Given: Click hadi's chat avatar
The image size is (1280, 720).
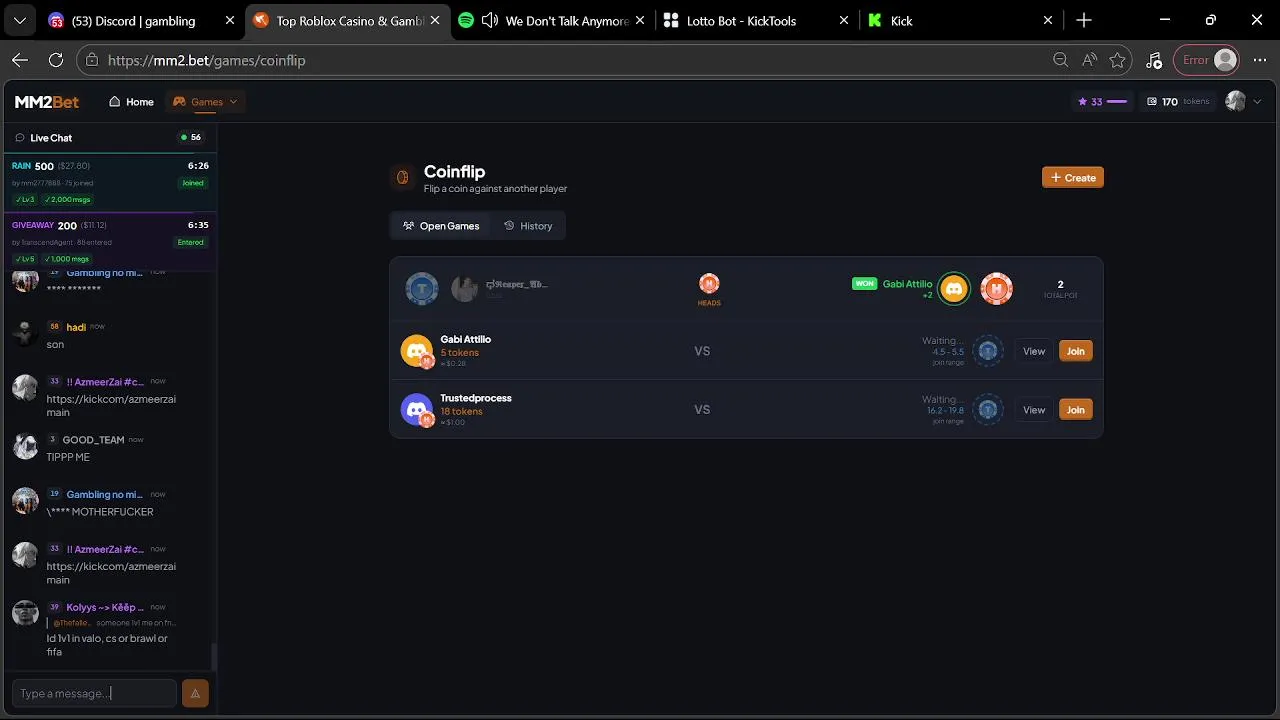Looking at the screenshot, I should tap(25, 332).
